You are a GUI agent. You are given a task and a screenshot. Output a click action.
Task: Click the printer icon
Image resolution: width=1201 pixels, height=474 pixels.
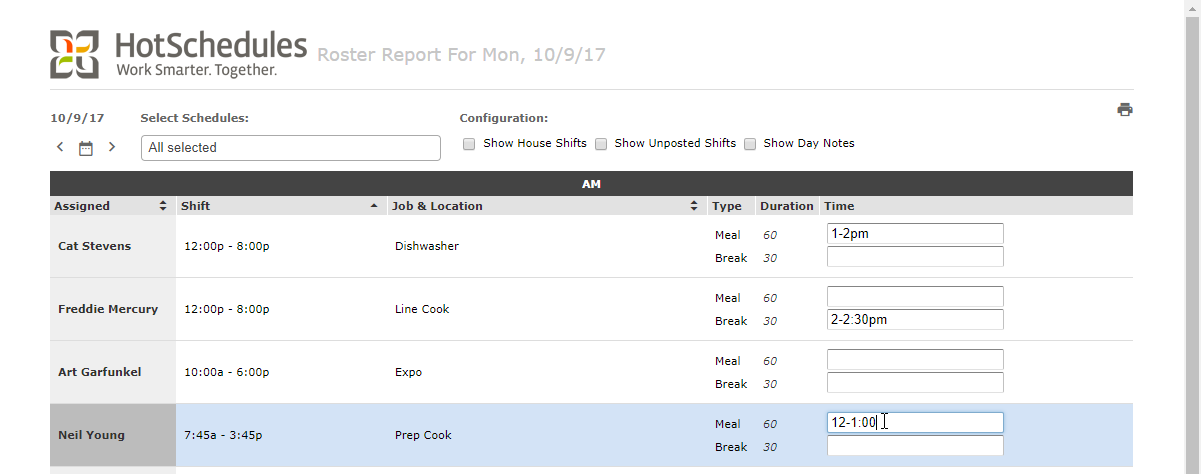coord(1125,110)
